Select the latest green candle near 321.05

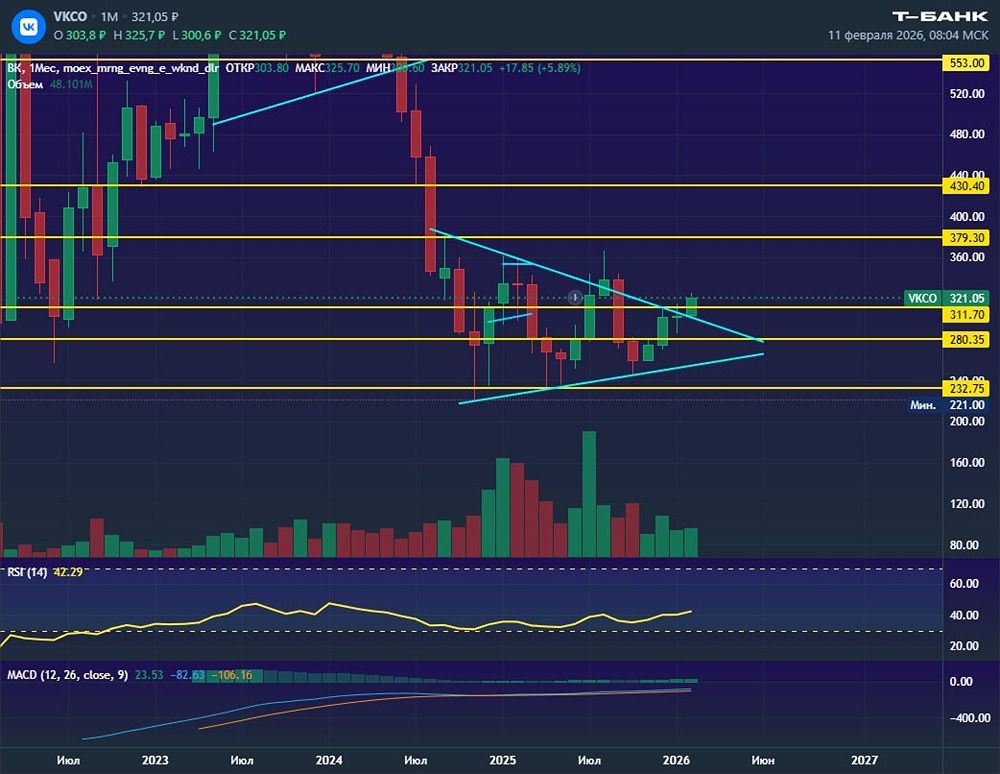tap(691, 306)
